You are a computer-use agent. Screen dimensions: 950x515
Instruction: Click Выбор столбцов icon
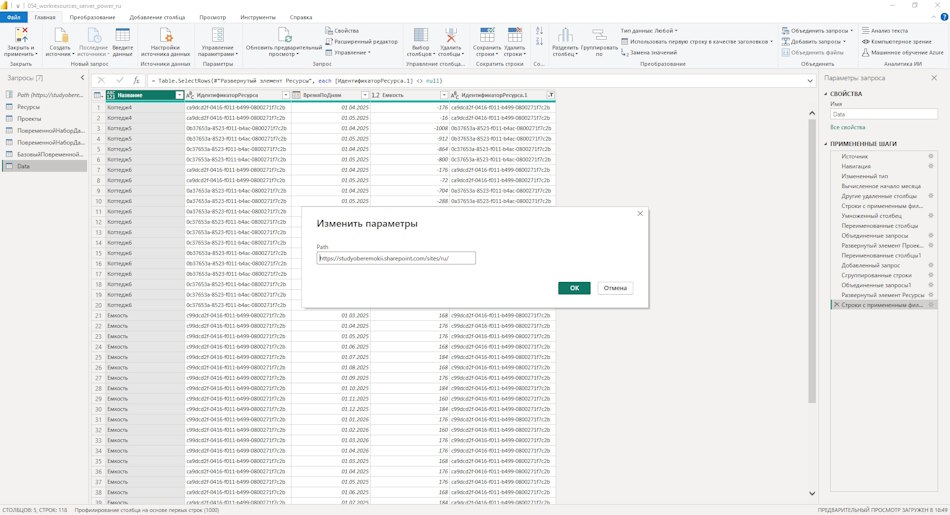[420, 35]
